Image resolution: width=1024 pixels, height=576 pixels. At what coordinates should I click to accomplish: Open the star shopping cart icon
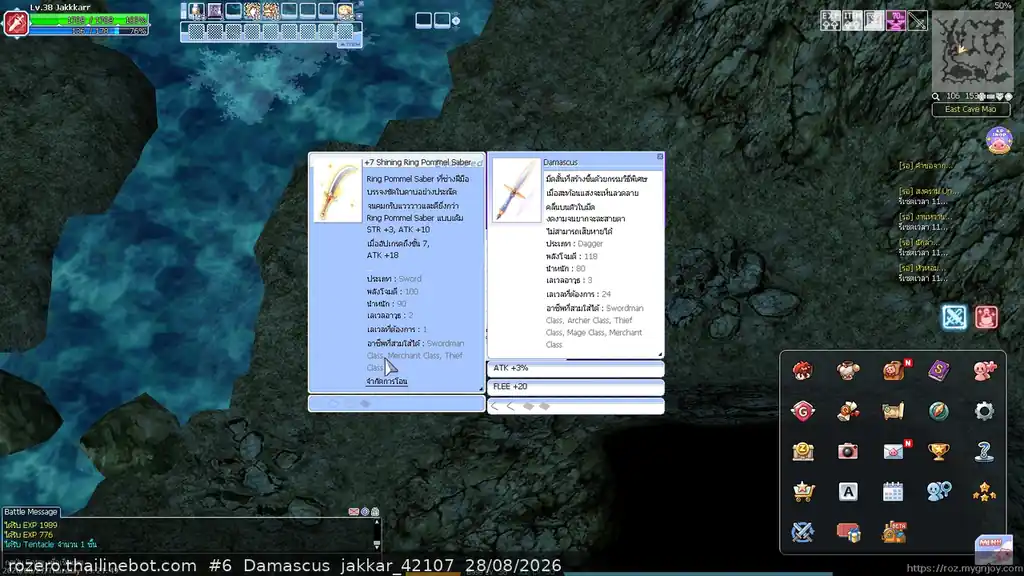803,492
